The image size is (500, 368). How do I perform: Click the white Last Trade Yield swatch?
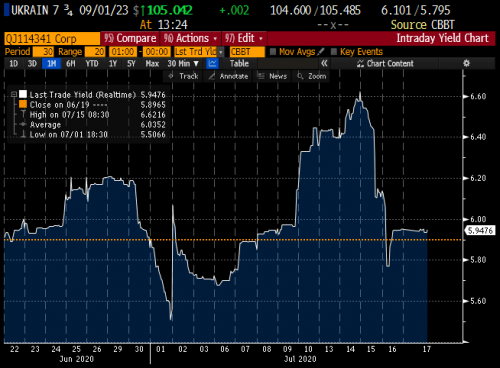click(x=23, y=95)
